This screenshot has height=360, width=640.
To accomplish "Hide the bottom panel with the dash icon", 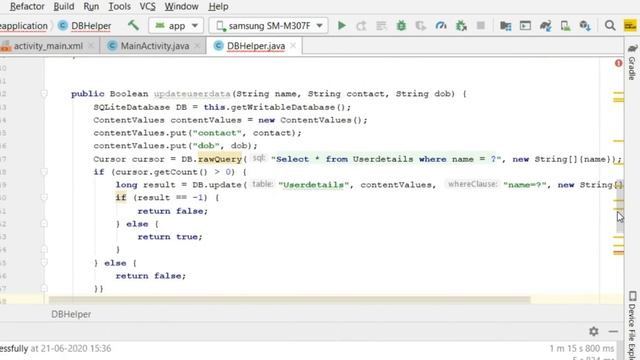I will point(613,331).
